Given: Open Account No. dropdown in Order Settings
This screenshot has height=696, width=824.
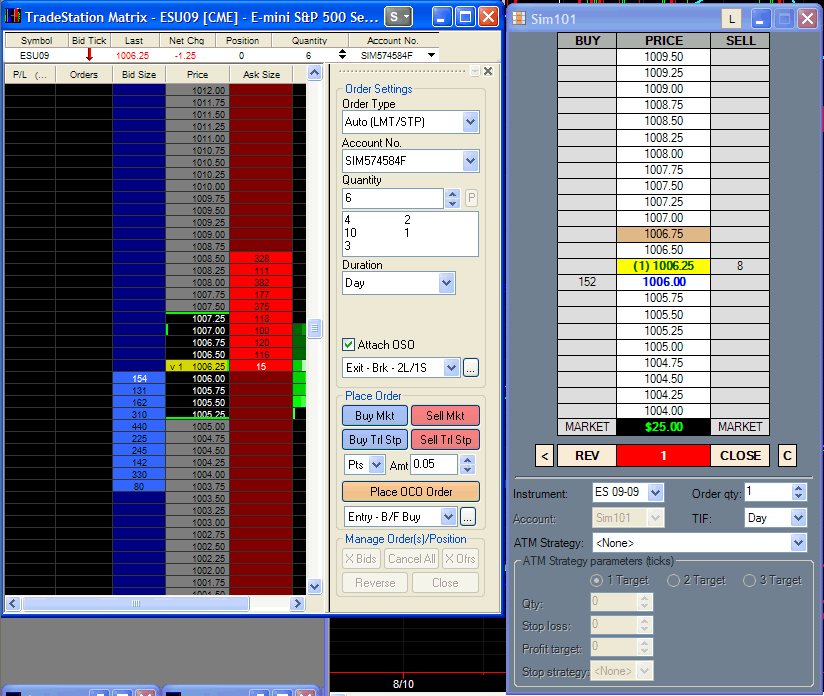Looking at the screenshot, I should [x=470, y=161].
